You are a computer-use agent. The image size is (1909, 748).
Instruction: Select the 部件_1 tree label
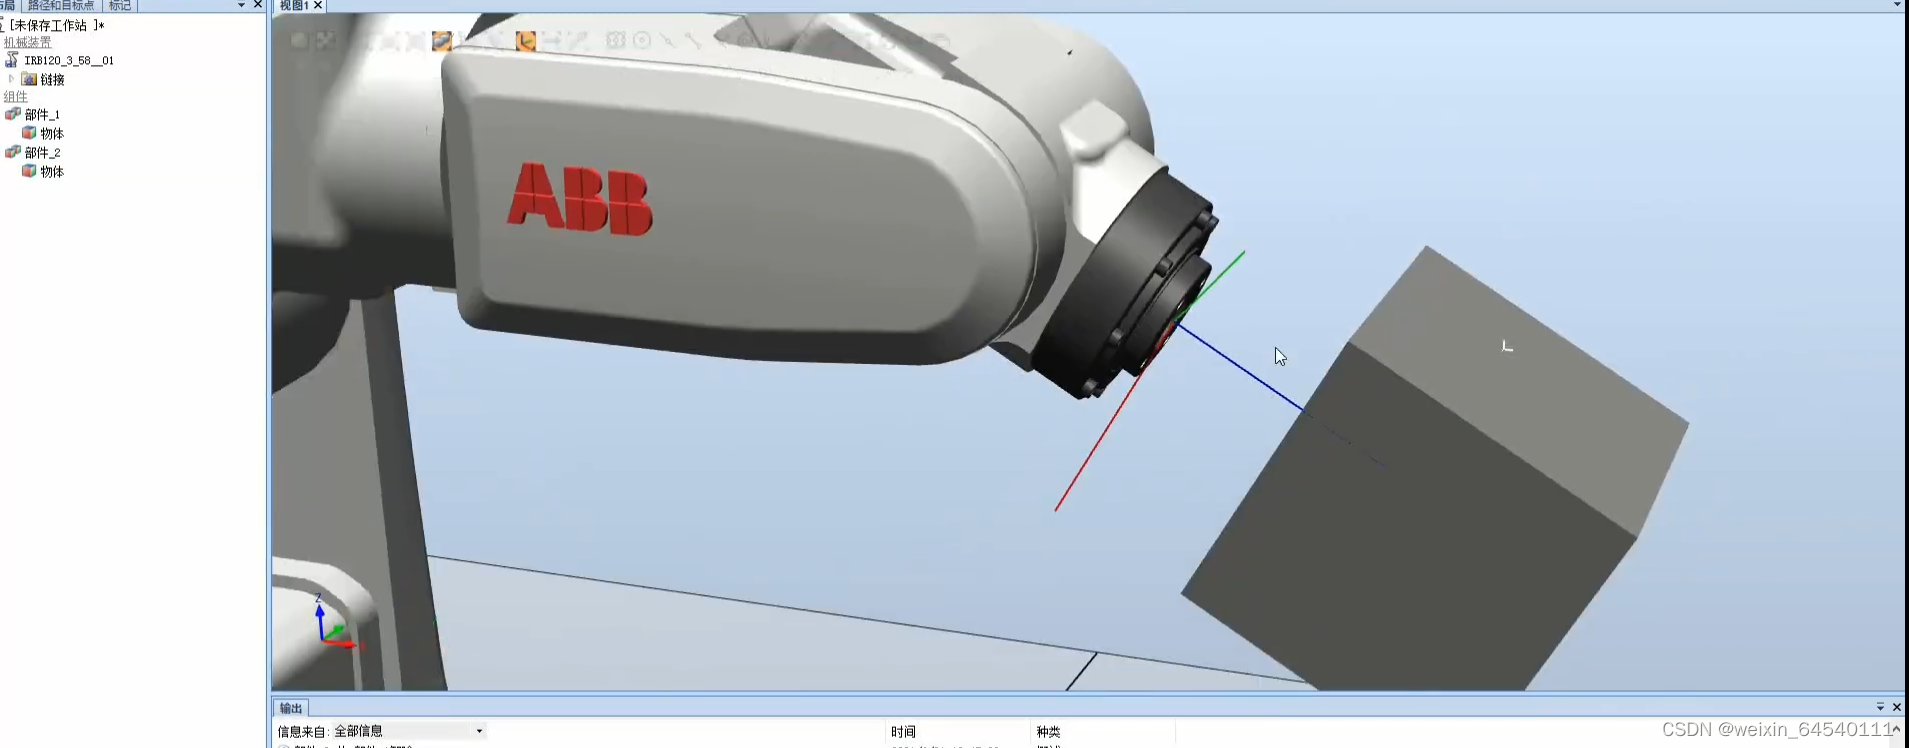tap(43, 114)
